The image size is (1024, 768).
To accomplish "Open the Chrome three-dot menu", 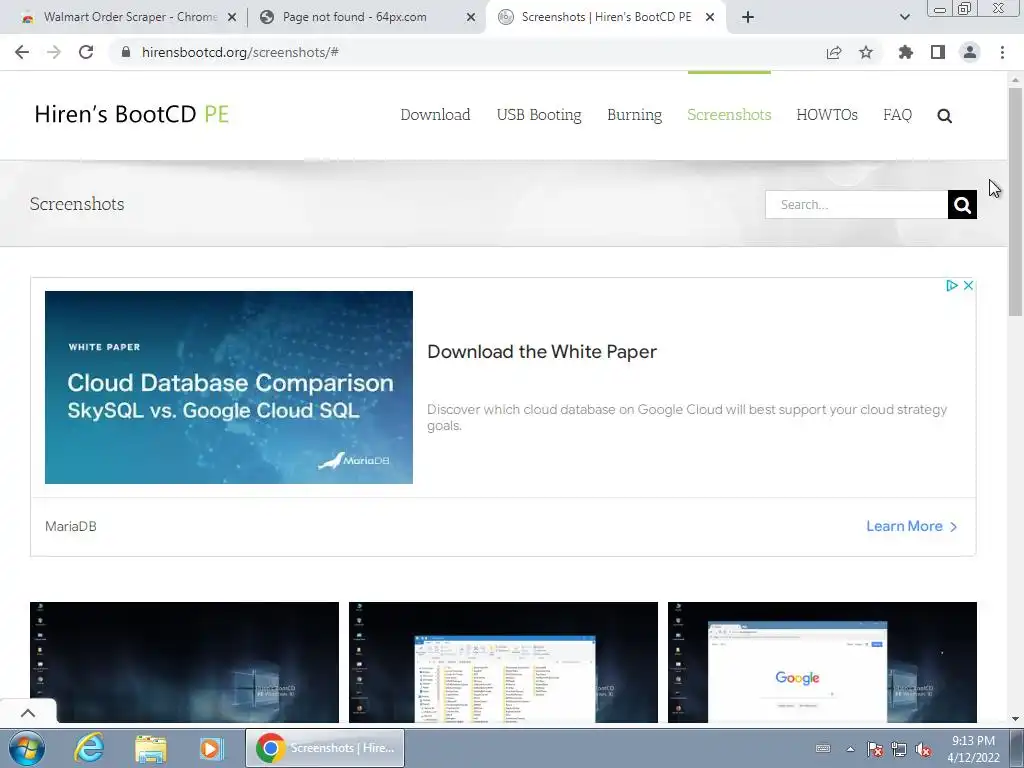I will pos(1002,52).
